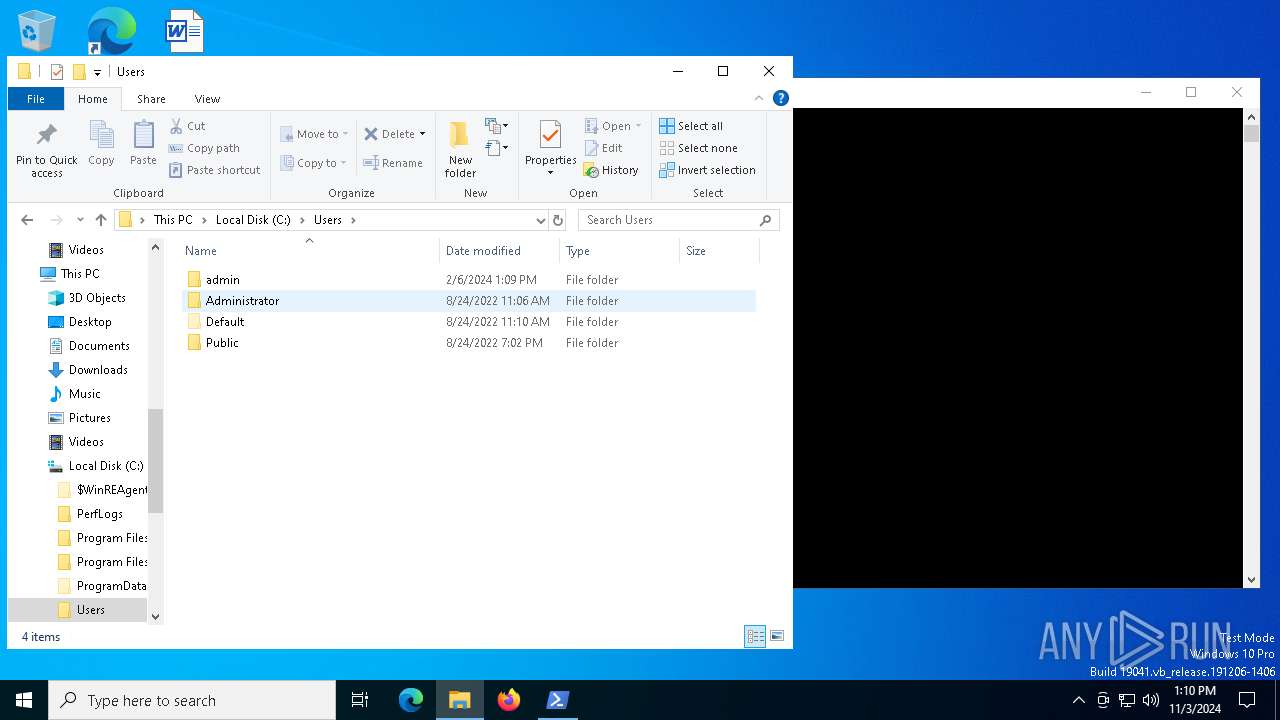Click Copy path in Clipboard group
Image resolution: width=1280 pixels, height=720 pixels.
point(204,148)
